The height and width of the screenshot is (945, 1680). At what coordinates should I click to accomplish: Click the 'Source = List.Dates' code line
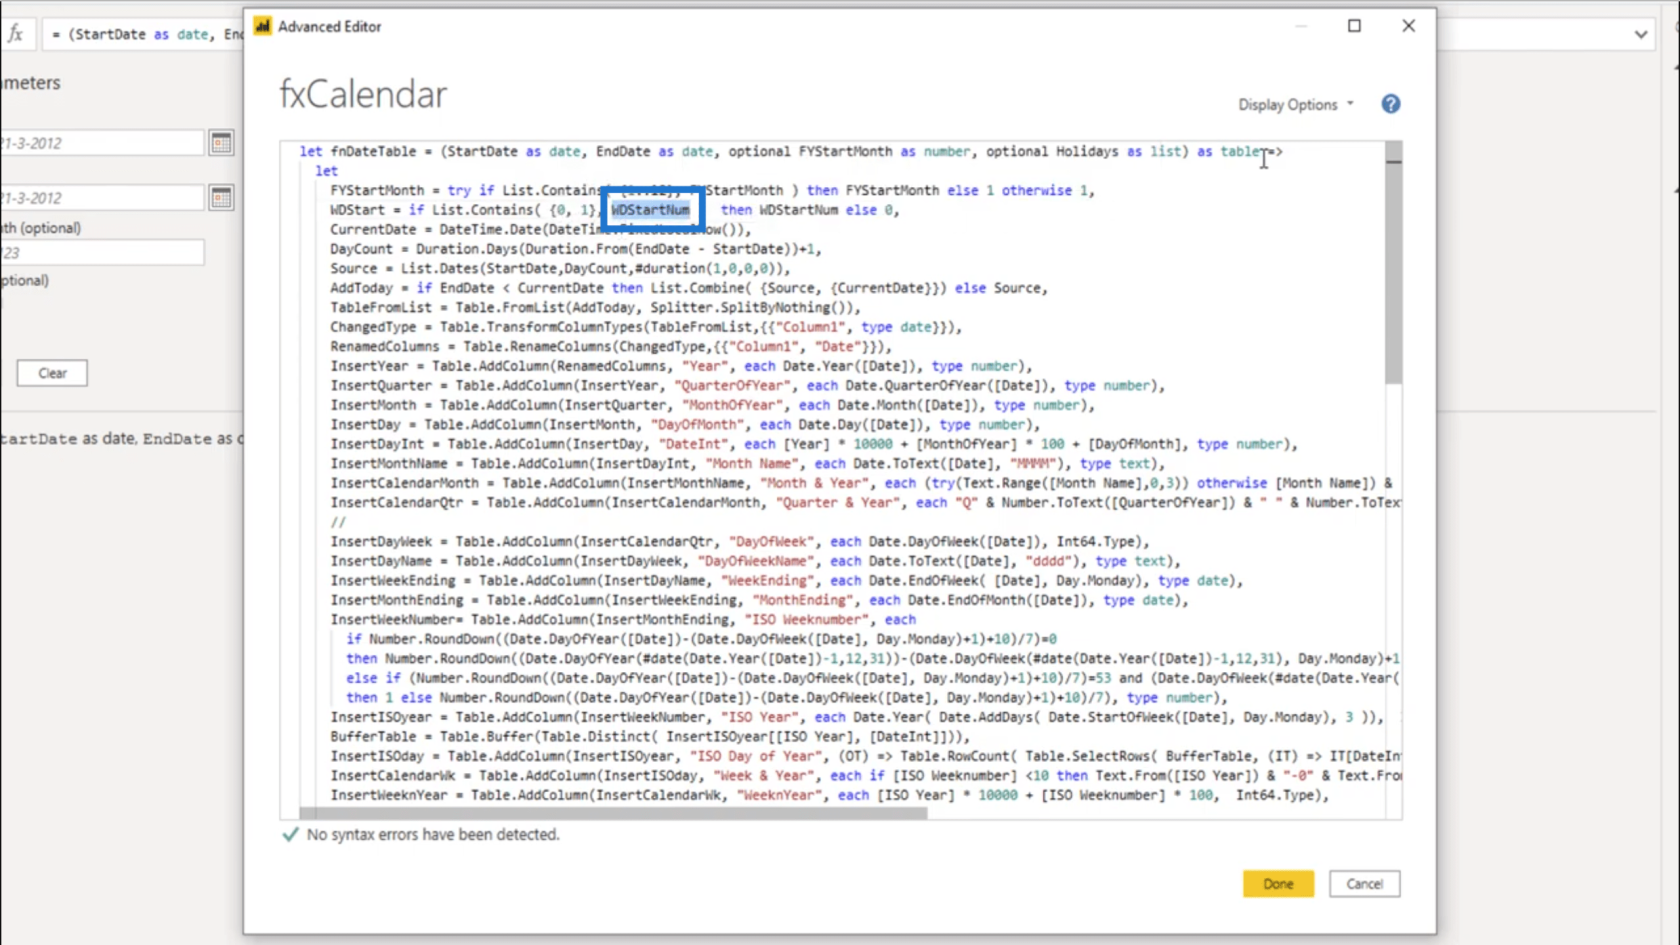(560, 268)
